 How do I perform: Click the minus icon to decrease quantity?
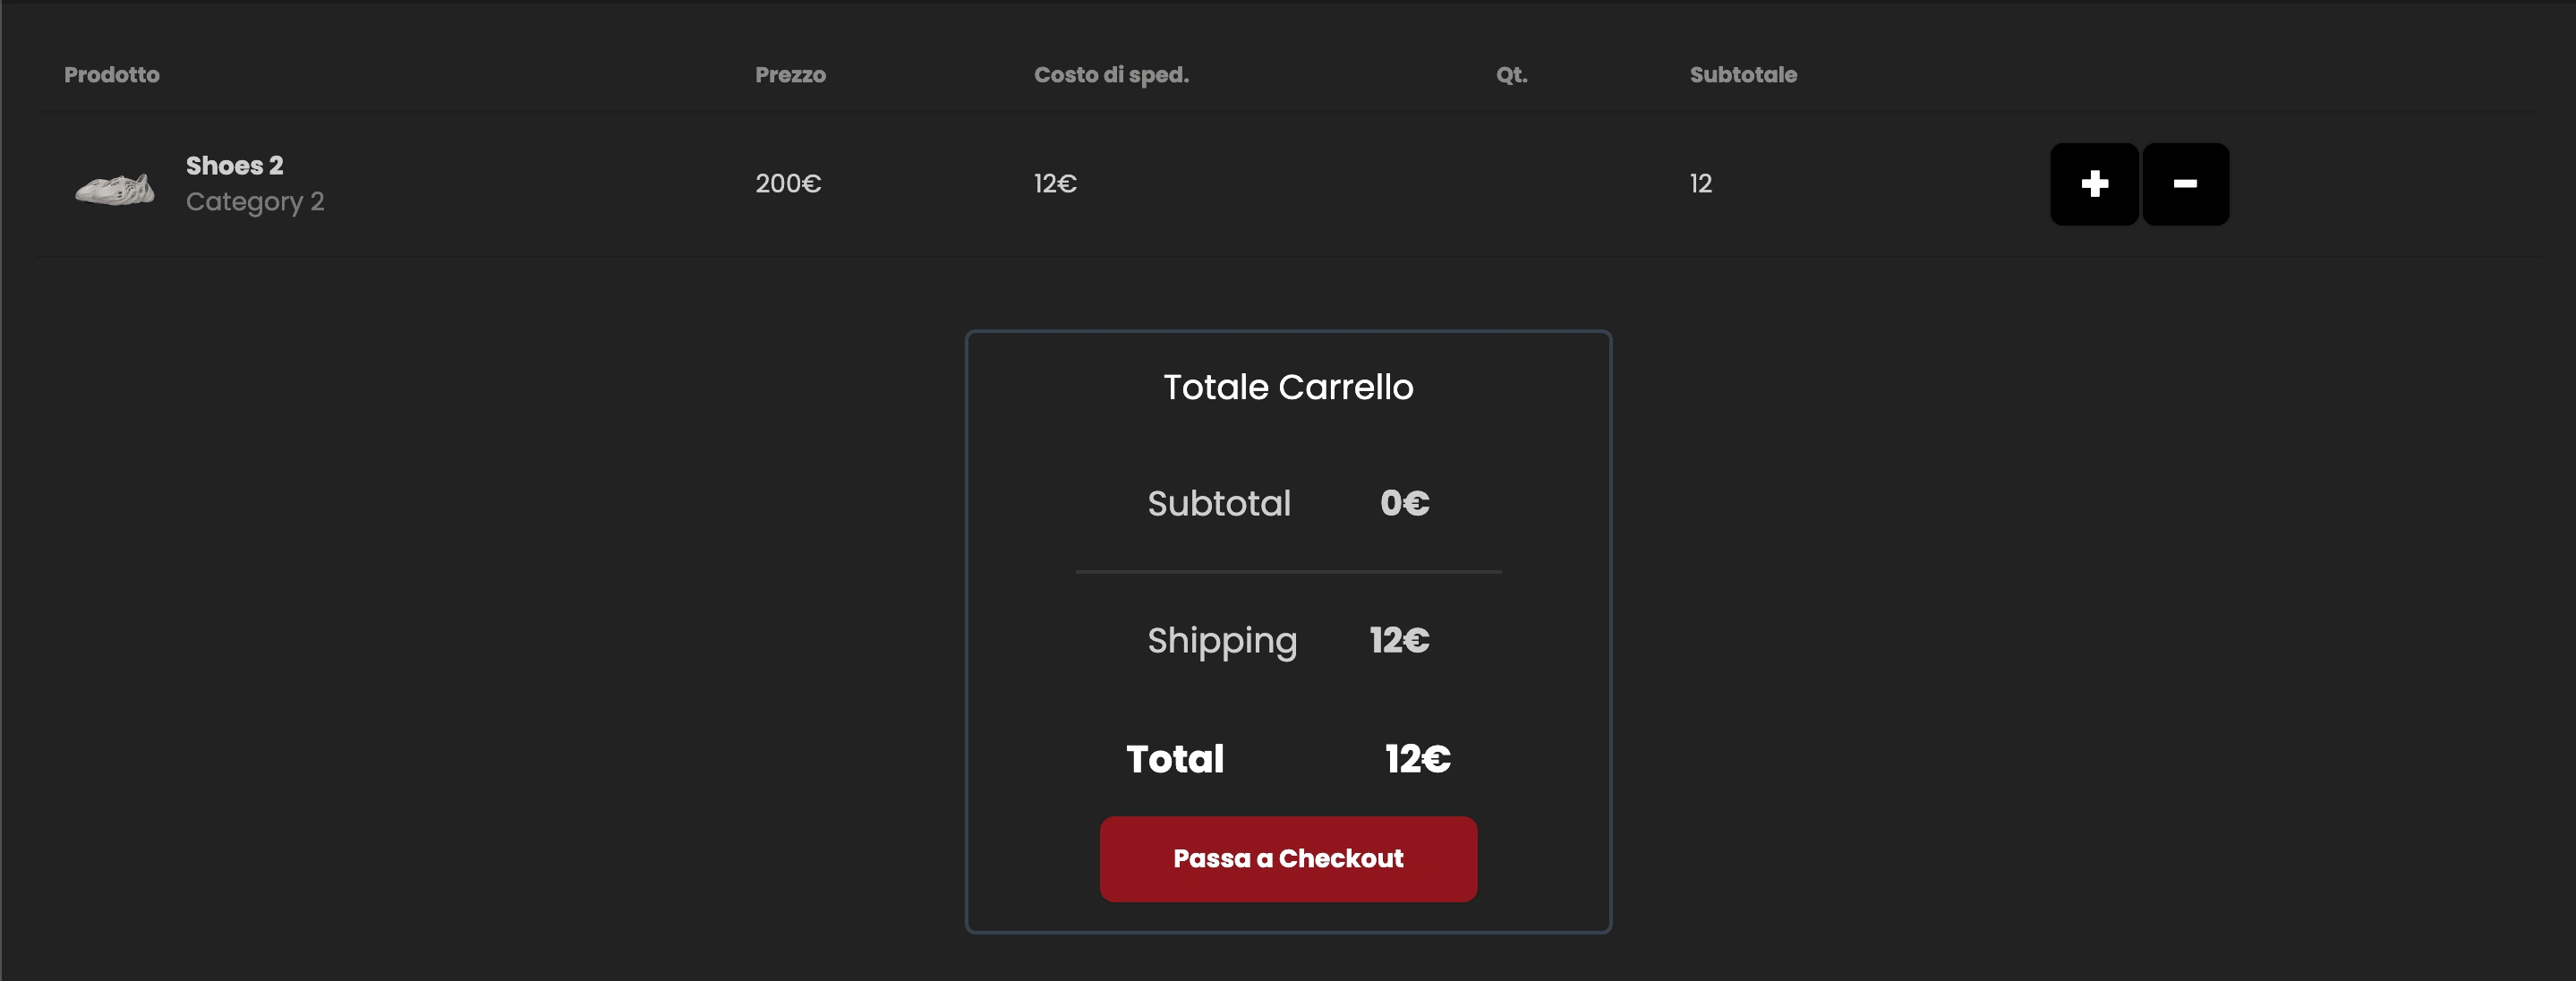[2185, 184]
